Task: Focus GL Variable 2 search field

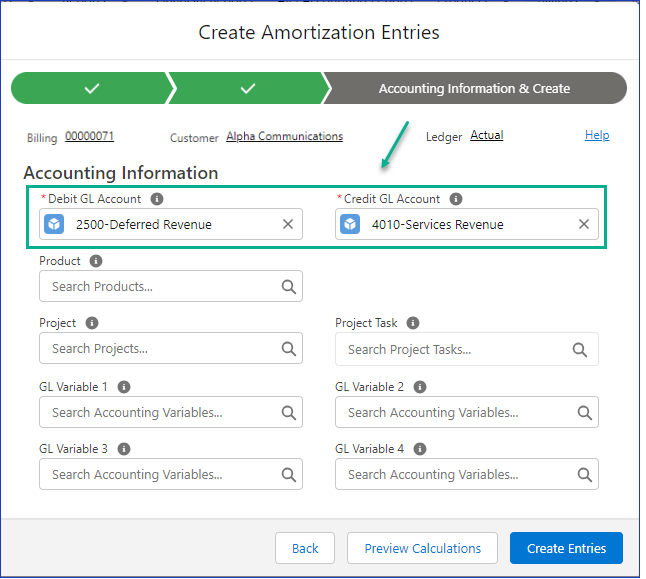Action: pyautogui.click(x=467, y=413)
